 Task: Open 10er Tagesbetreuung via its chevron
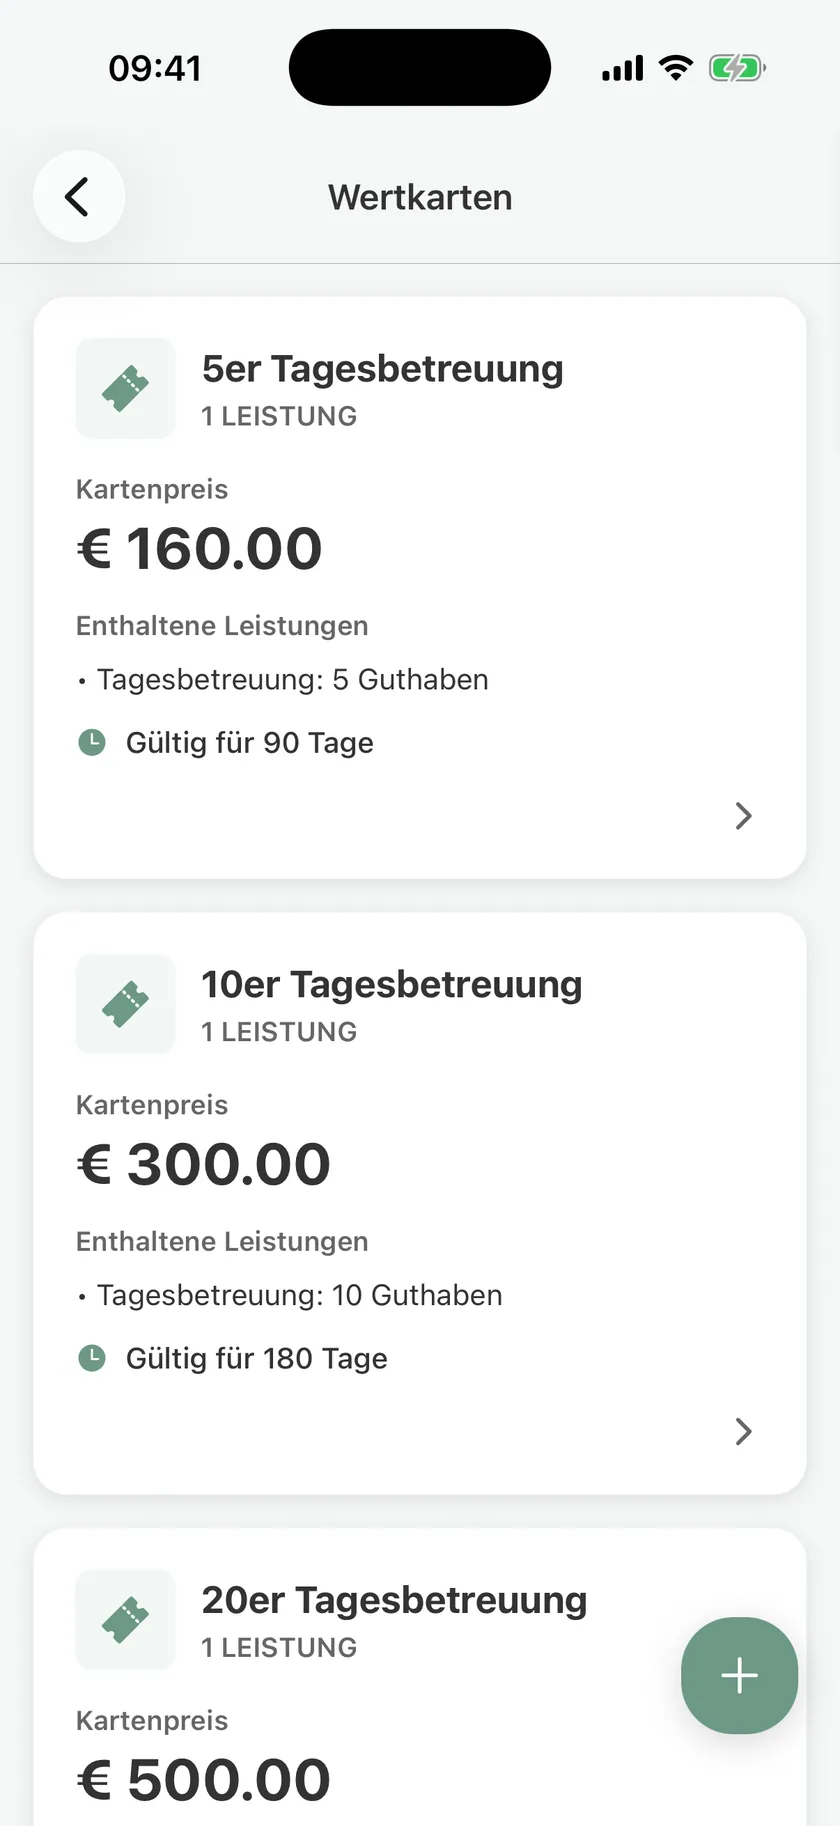(x=743, y=1432)
